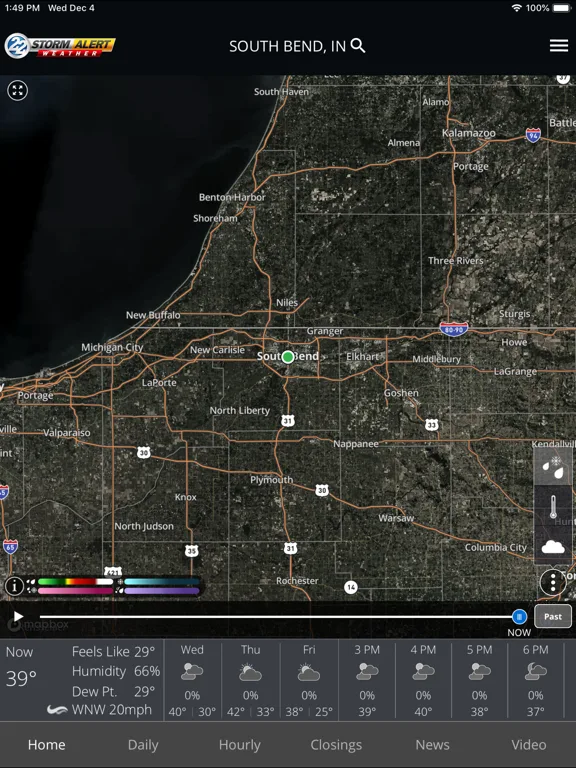Viewport: 576px width, 768px height.
Task: Select the 6 PM hourly forecast
Action: click(x=535, y=680)
